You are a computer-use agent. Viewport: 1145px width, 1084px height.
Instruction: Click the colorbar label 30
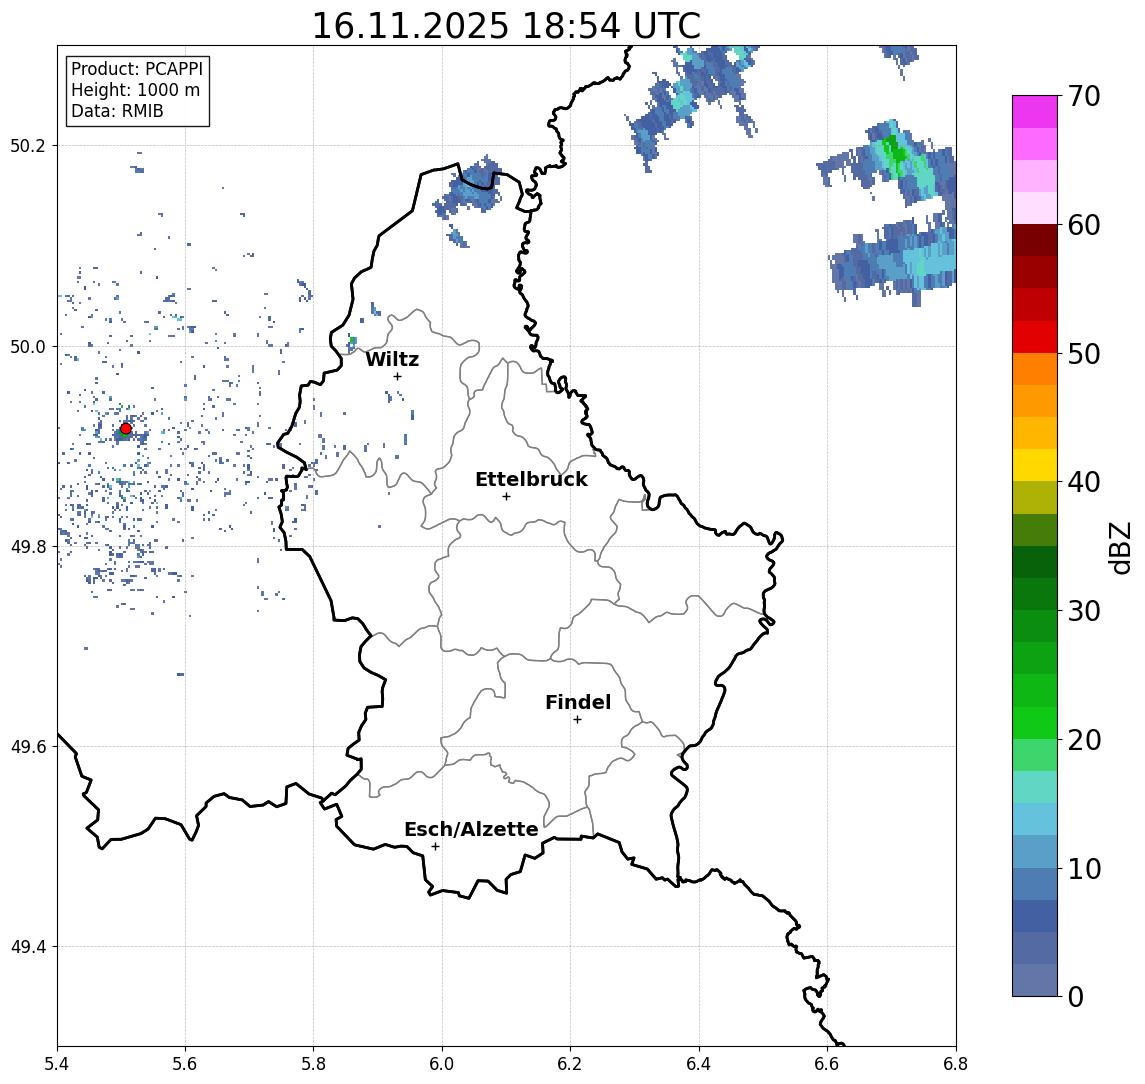(x=1084, y=611)
